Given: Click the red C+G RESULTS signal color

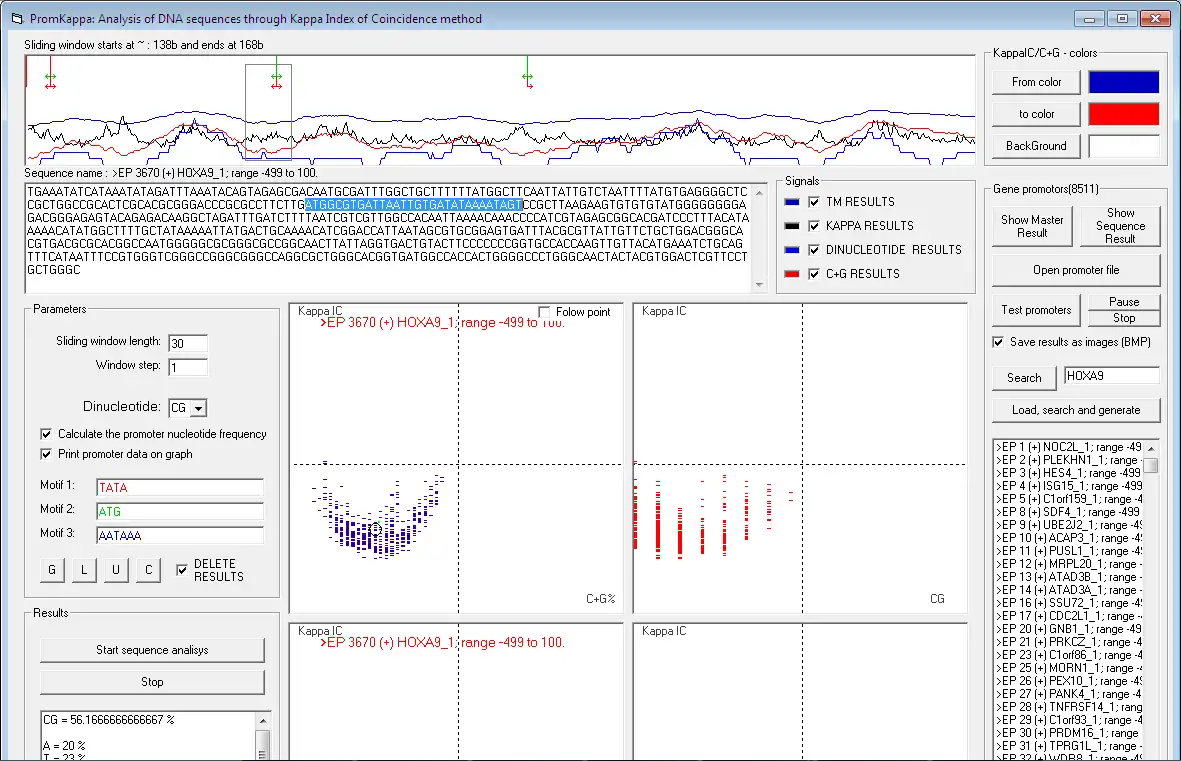Looking at the screenshot, I should click(x=792, y=274).
